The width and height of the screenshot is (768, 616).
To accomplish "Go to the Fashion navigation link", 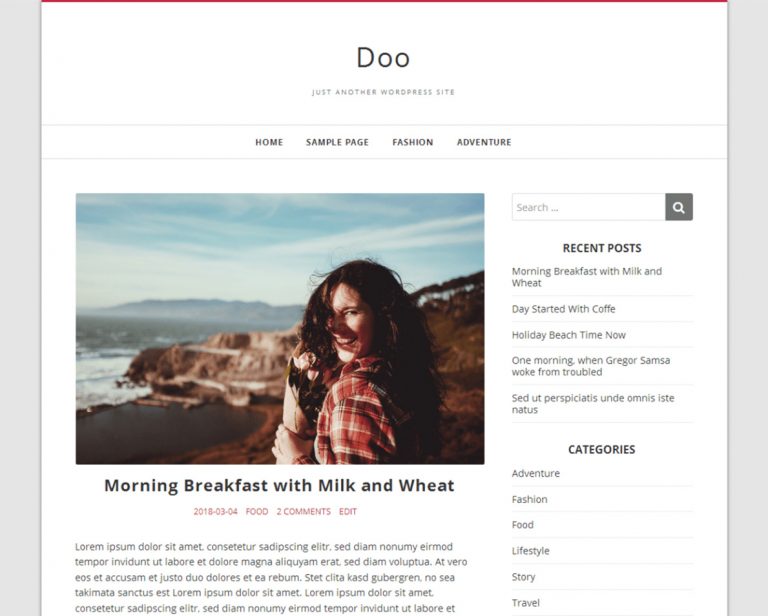I will tap(412, 142).
